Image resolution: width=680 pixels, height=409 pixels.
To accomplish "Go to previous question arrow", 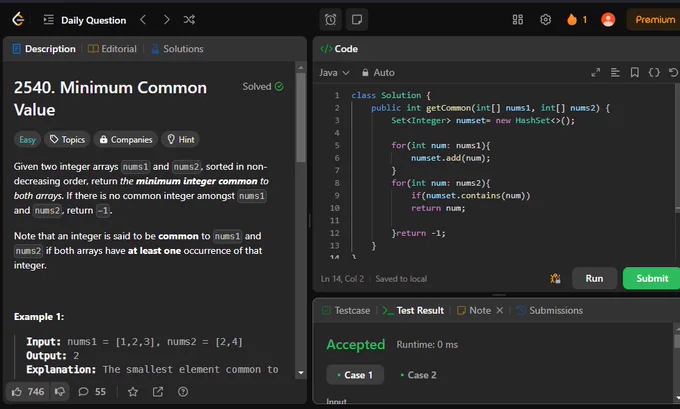I will tap(143, 20).
